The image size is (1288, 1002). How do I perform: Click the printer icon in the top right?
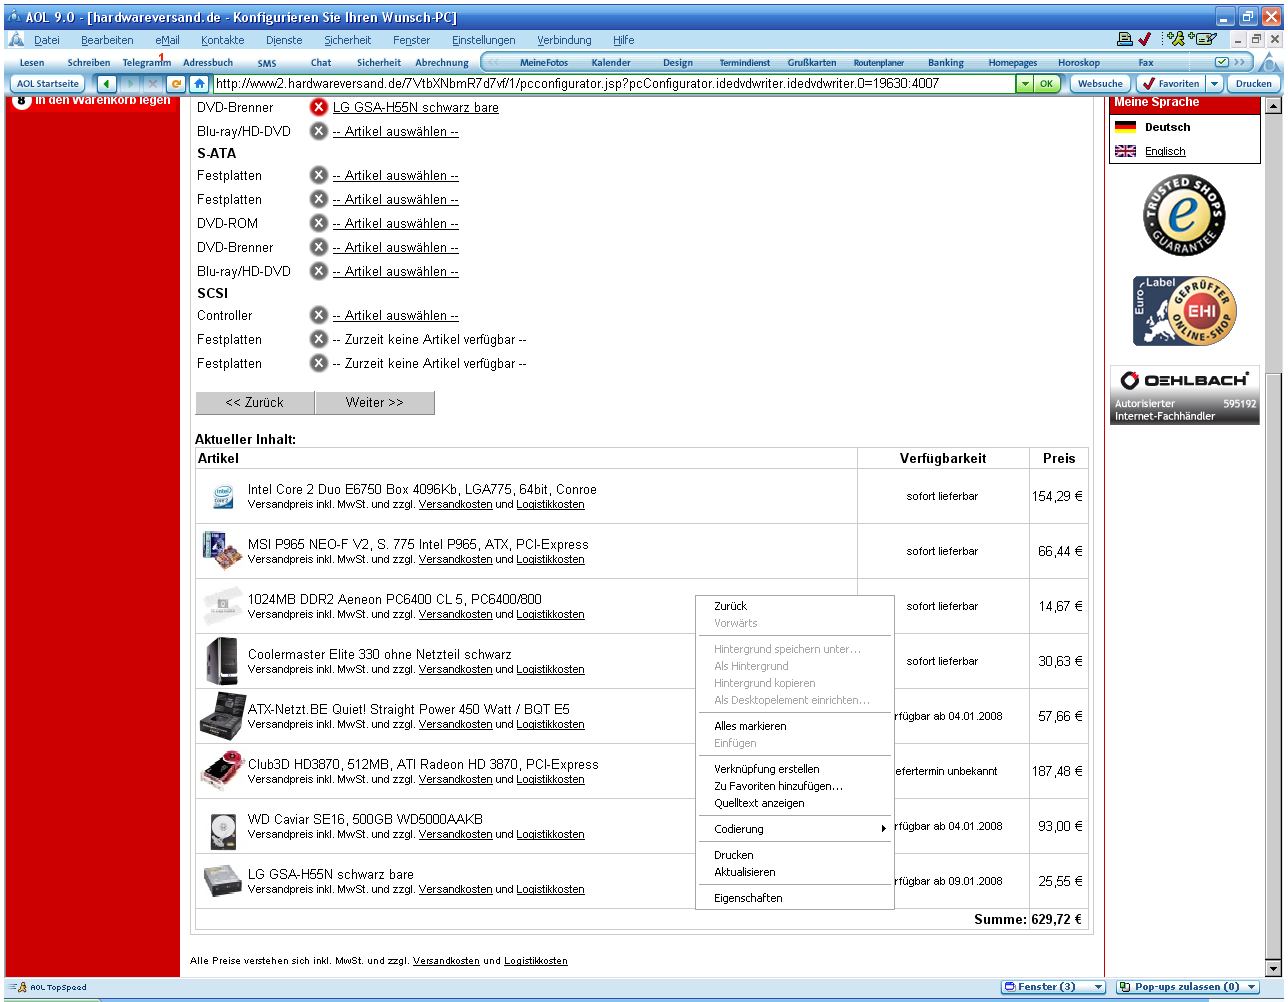point(1126,40)
